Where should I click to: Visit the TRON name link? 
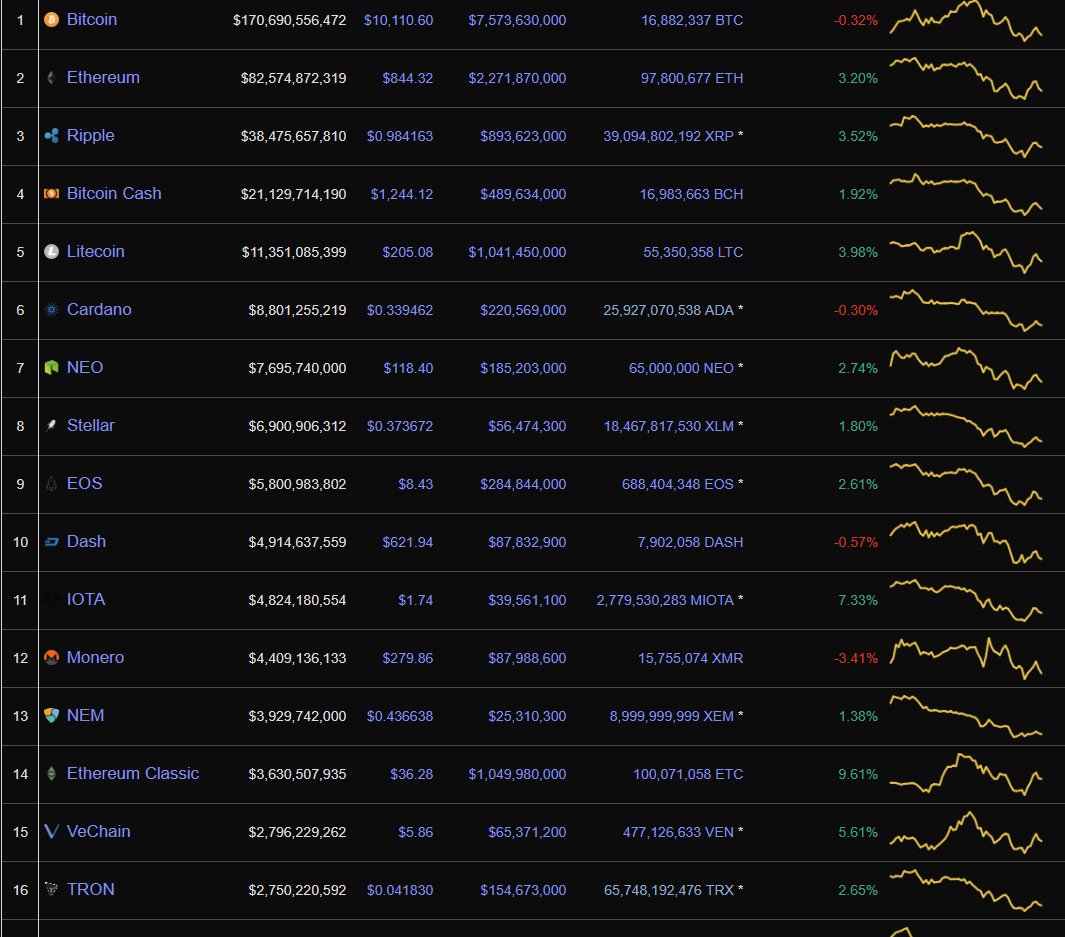tap(90, 889)
